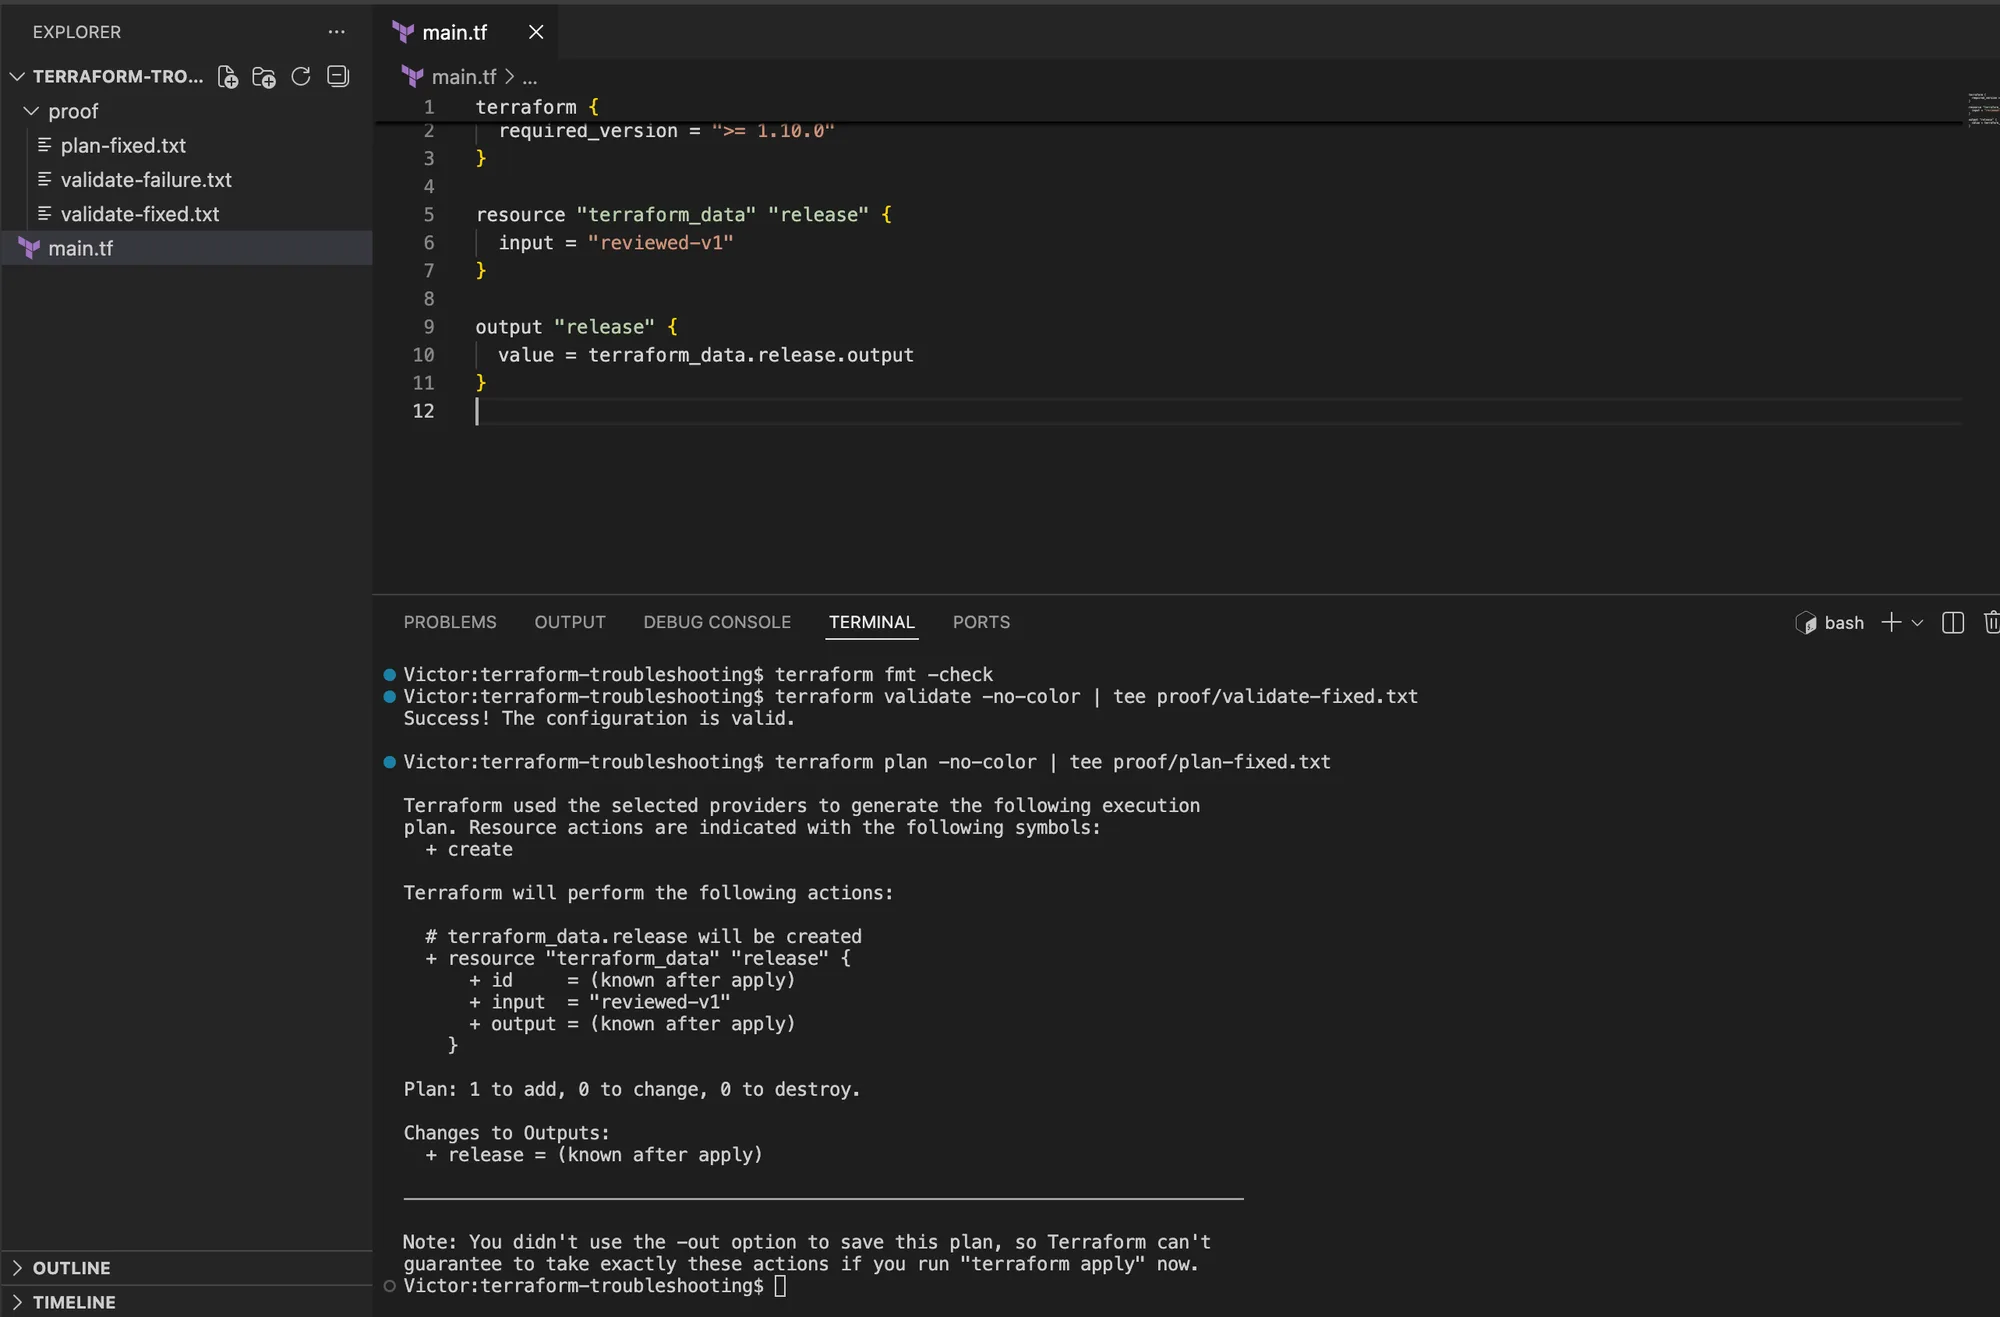Click the New Folder icon in Explorer
Image resolution: width=2000 pixels, height=1317 pixels.
(x=264, y=77)
